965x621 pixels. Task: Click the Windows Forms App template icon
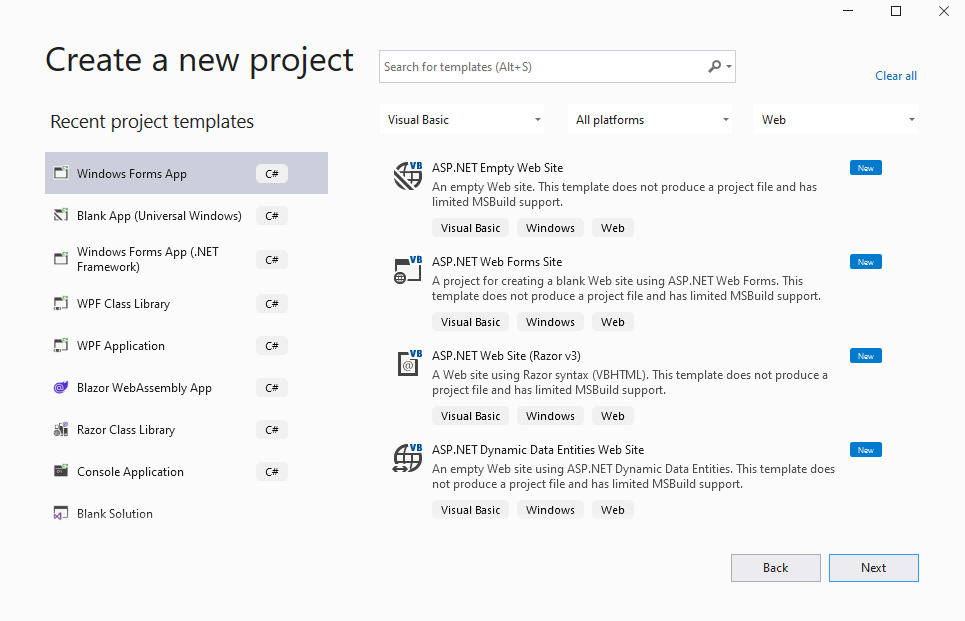click(61, 173)
